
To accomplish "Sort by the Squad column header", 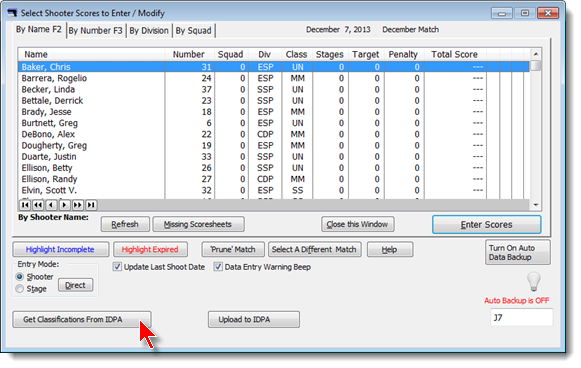I will coord(231,54).
